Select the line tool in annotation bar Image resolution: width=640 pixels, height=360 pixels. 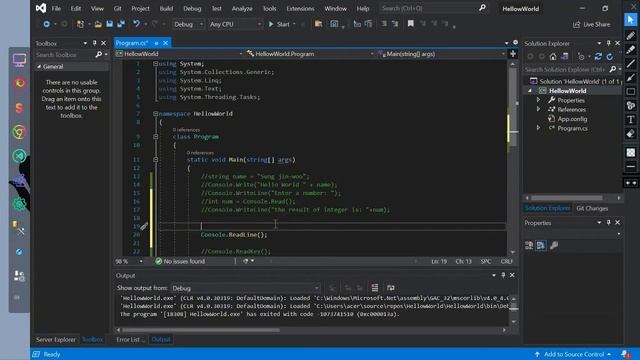(x=631, y=63)
